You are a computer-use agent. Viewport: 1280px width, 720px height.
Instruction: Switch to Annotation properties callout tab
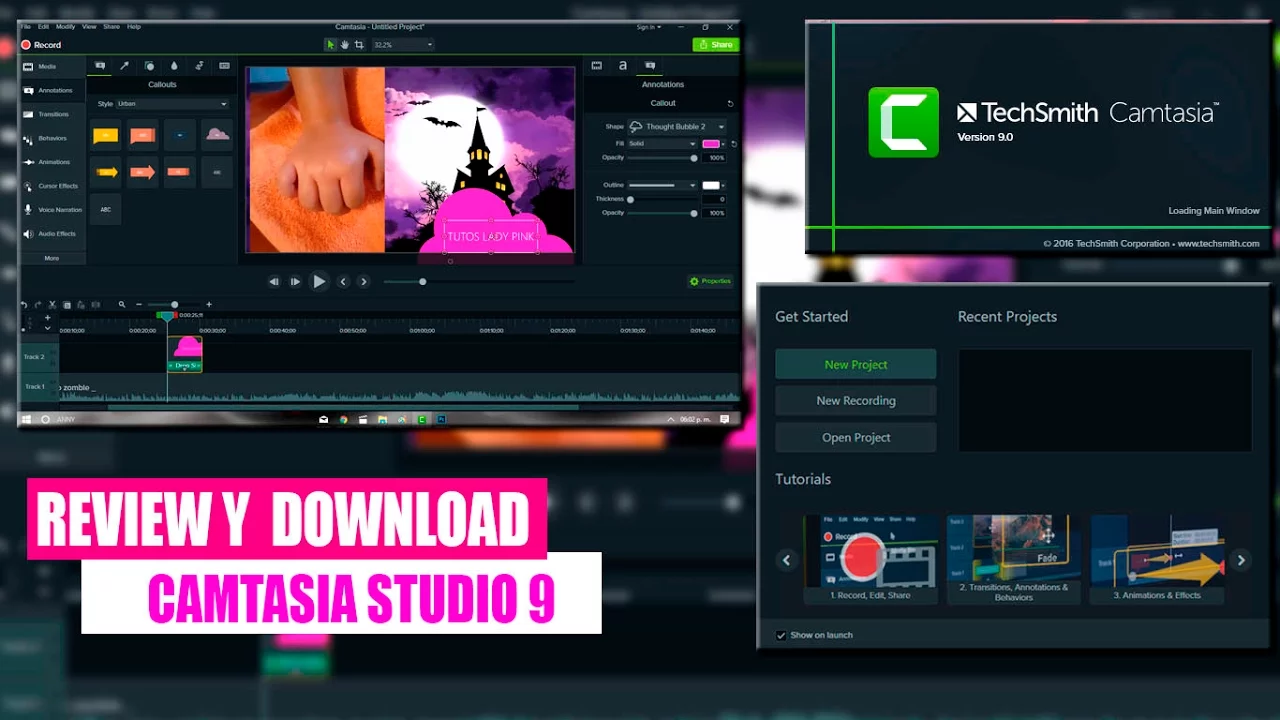coord(650,65)
